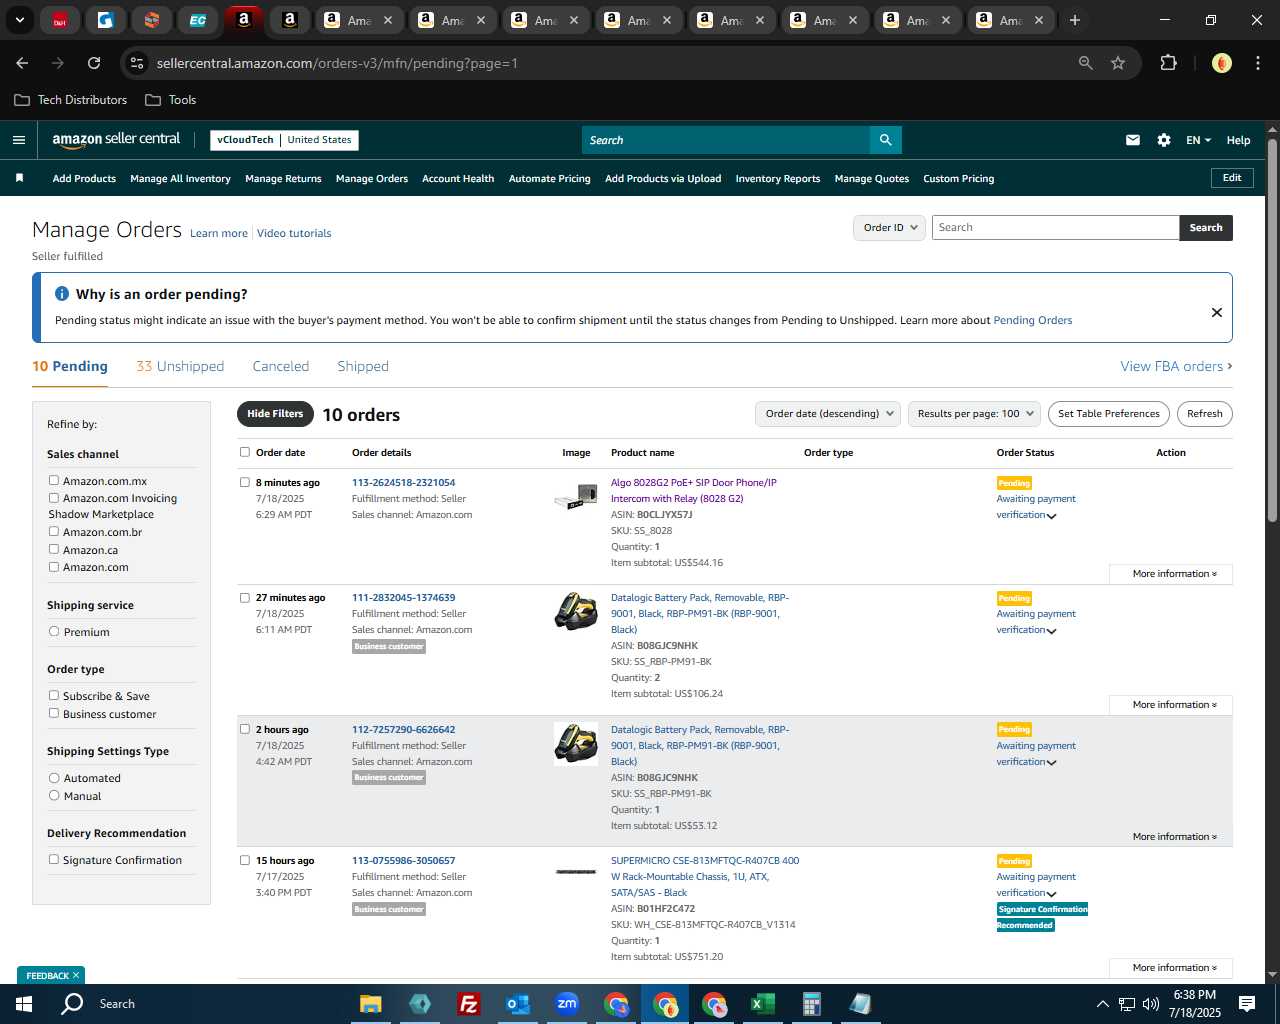The image size is (1280, 1024).
Task: Open the Order ID search type dropdown
Action: [889, 228]
